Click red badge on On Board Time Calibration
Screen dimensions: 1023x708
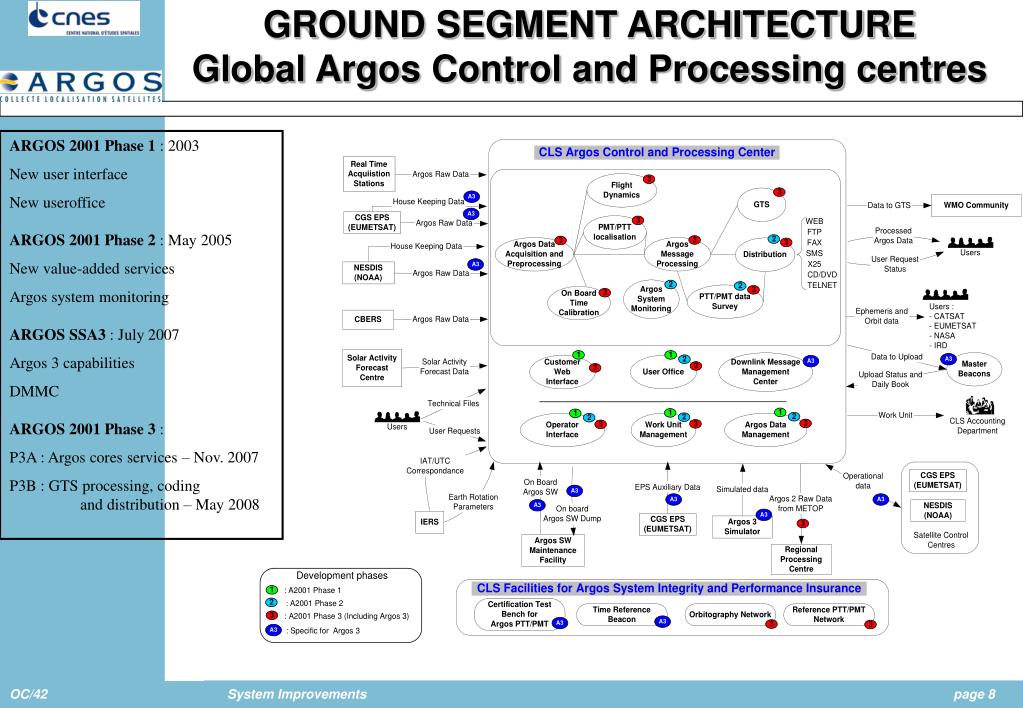[605, 292]
